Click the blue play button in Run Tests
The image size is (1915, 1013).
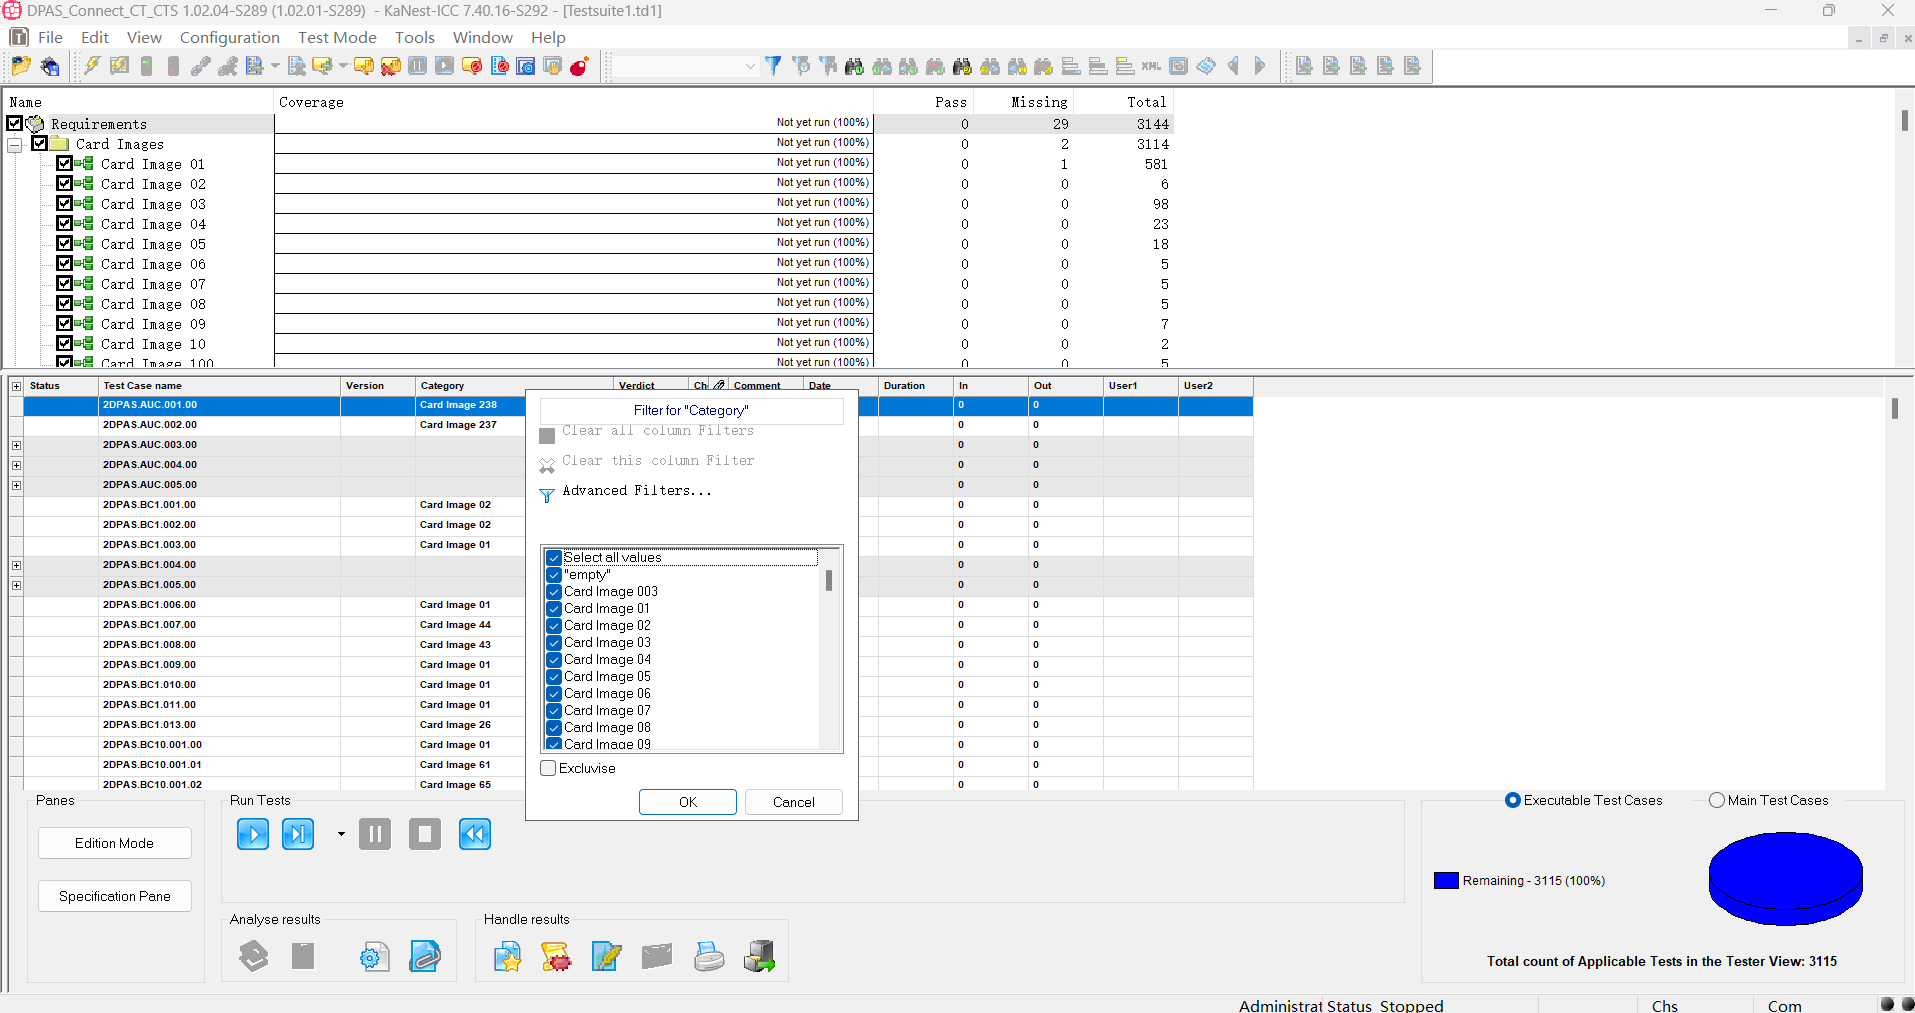[253, 834]
